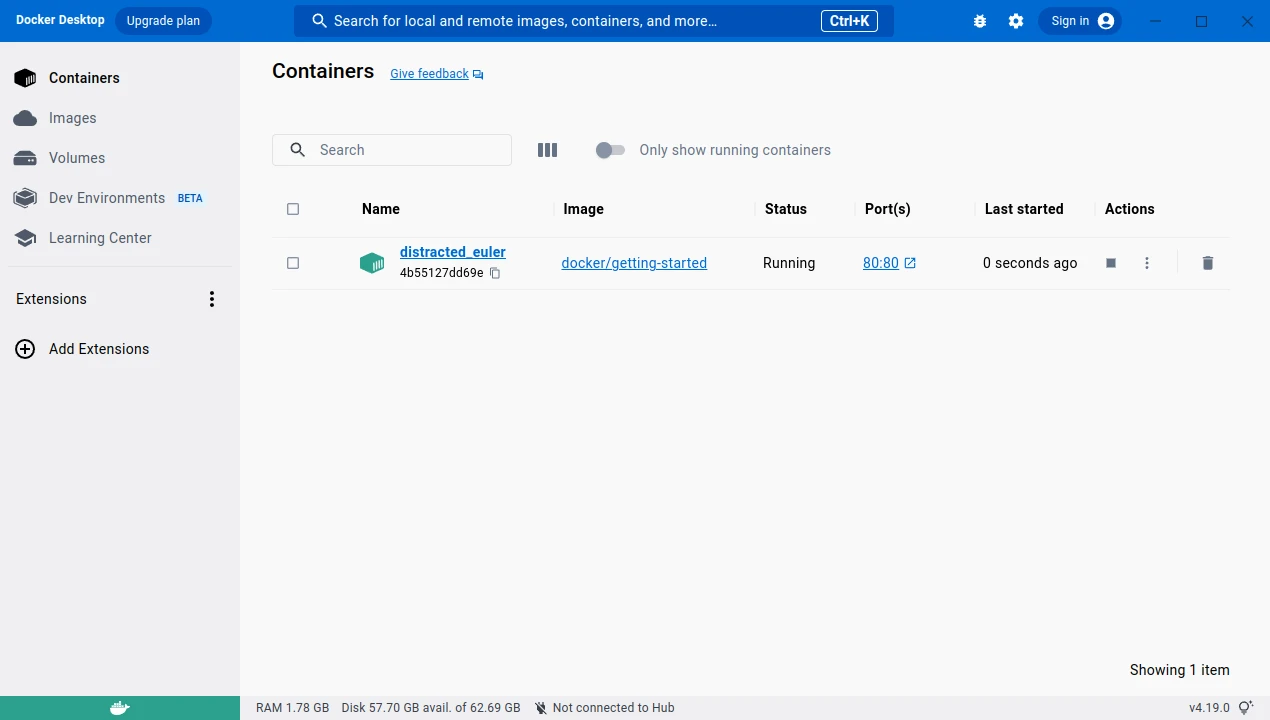Screen dimensions: 1270x720
Task: Select the distracted_euler row checkbox
Action: tap(293, 263)
